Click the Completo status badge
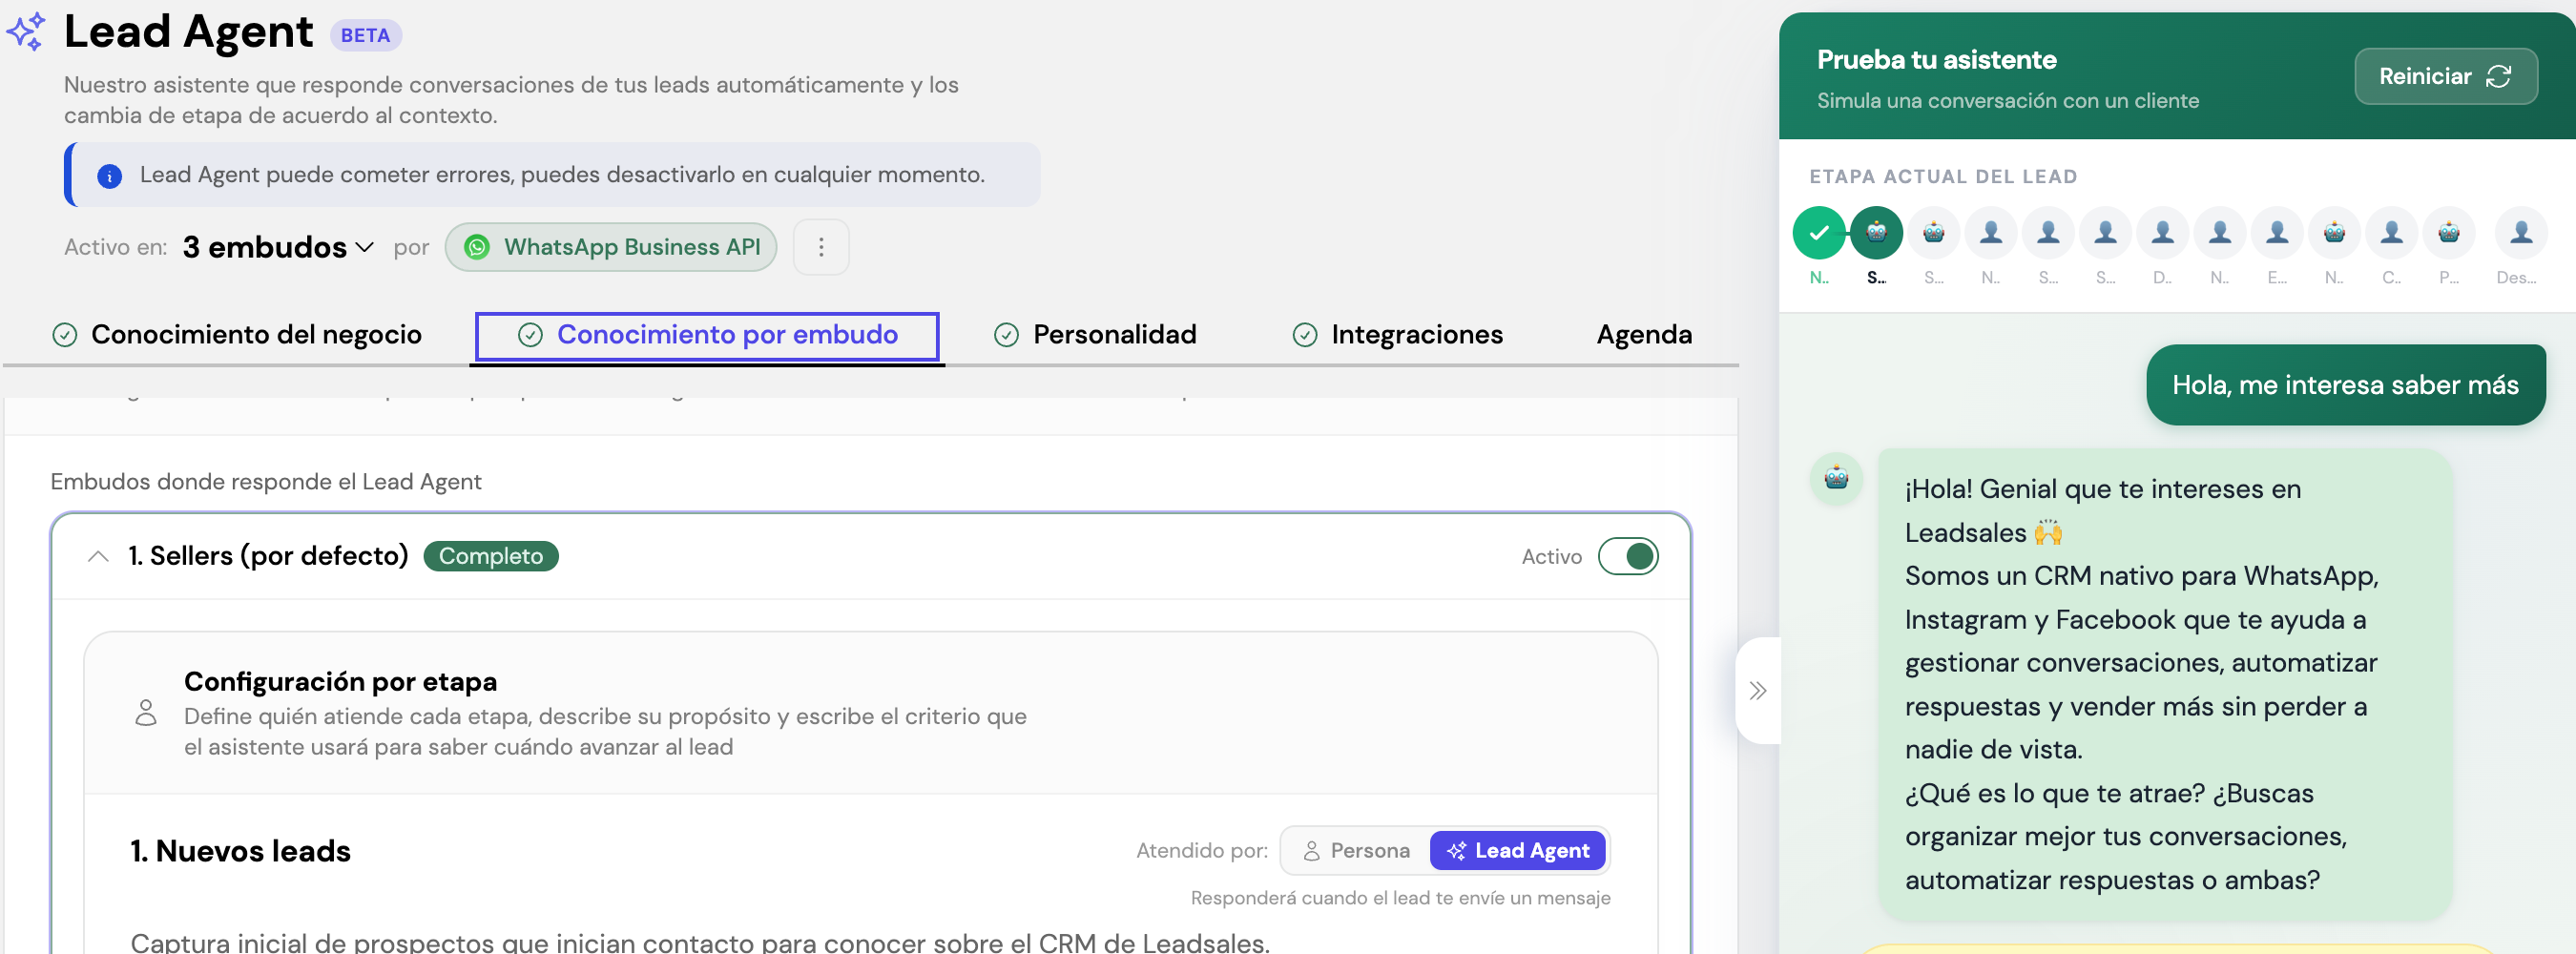This screenshot has height=954, width=2576. [x=491, y=557]
